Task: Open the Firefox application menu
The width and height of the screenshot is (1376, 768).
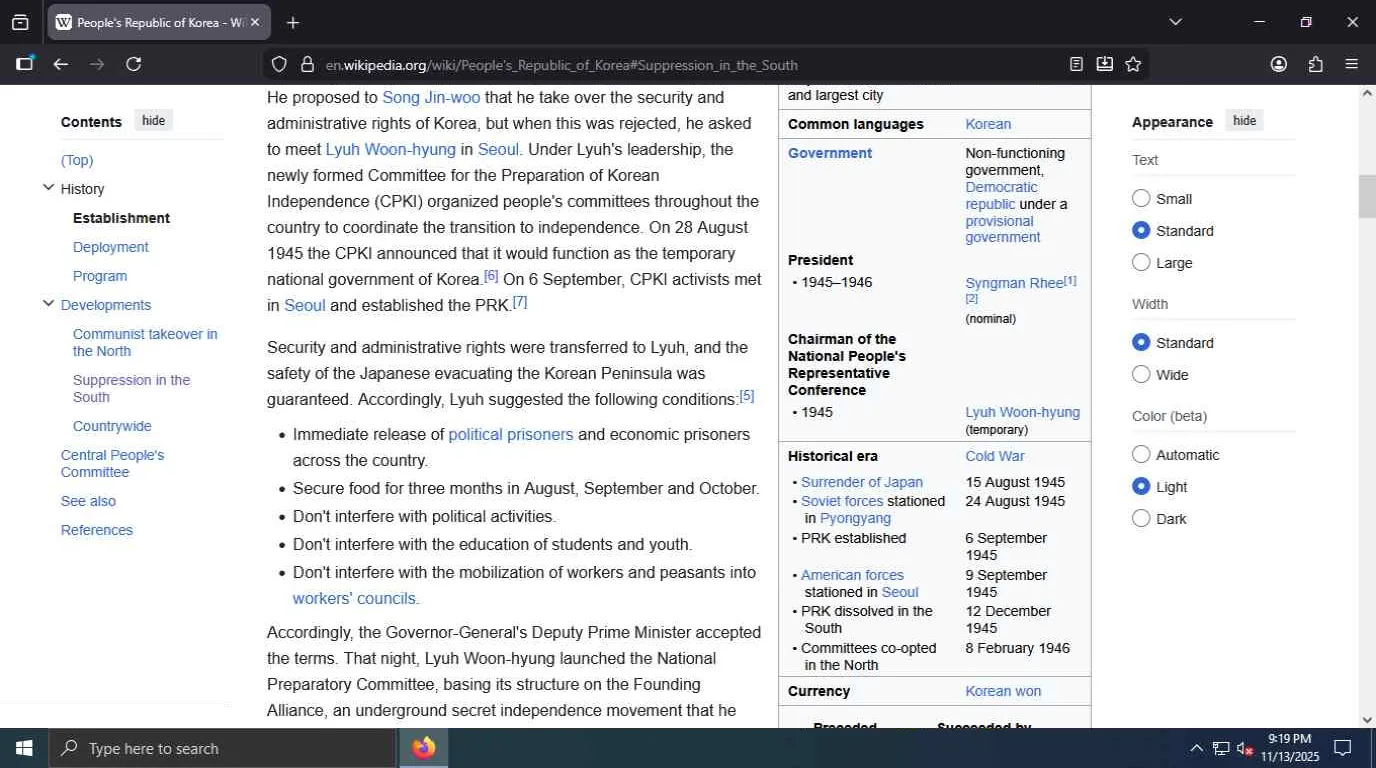Action: [1352, 64]
